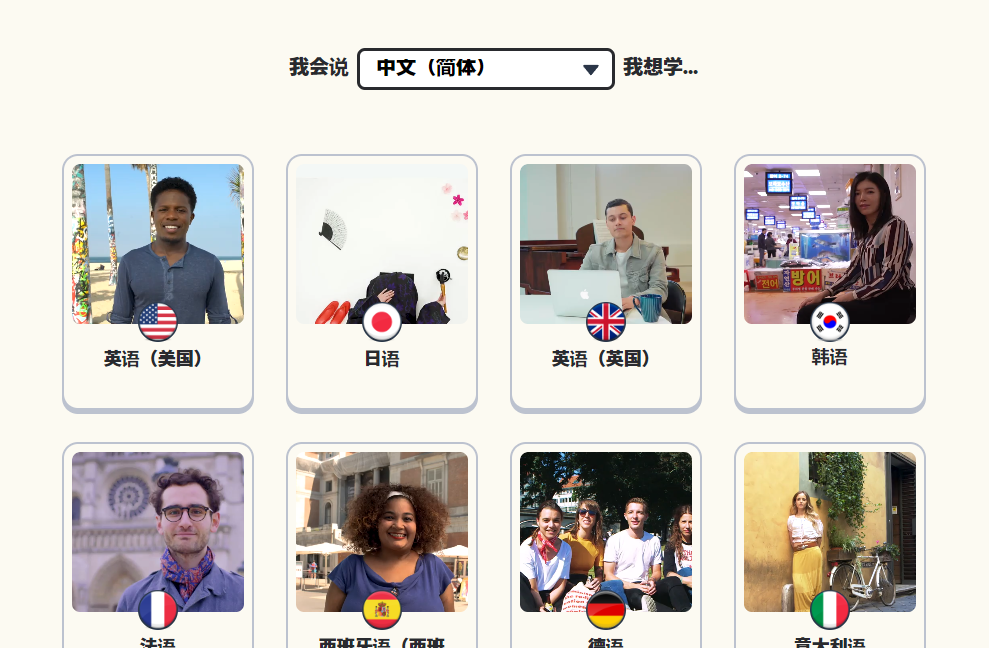Click the dropdown arrow in language selector

[x=590, y=69]
